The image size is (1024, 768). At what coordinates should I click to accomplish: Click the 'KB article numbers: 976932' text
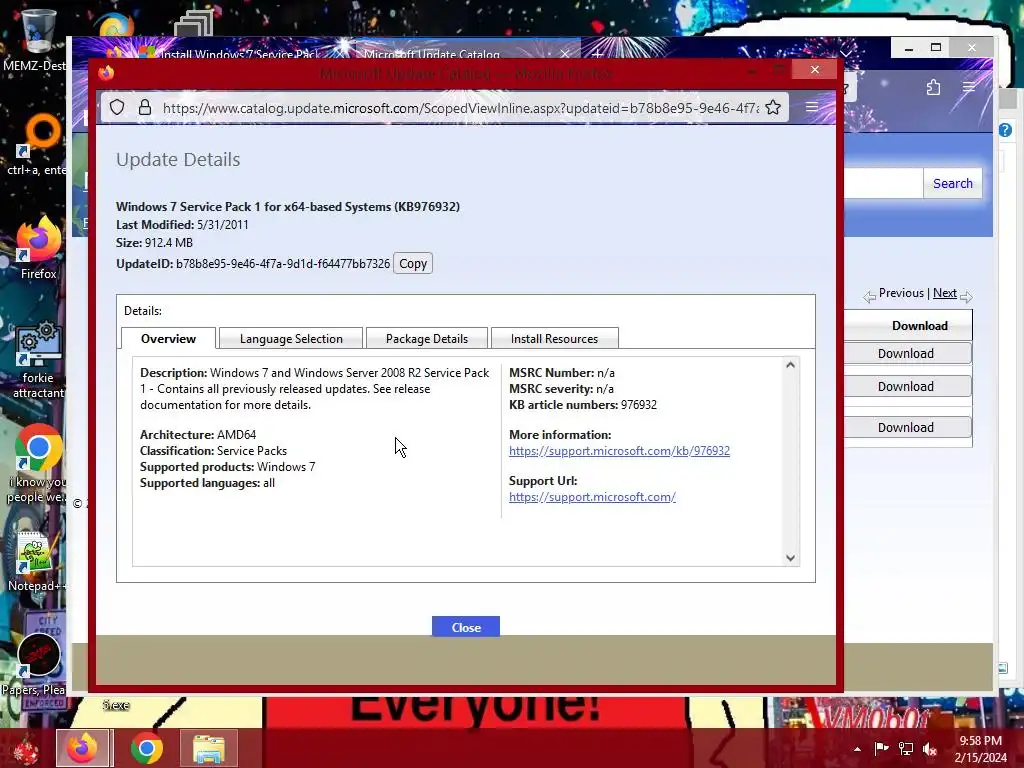point(583,405)
